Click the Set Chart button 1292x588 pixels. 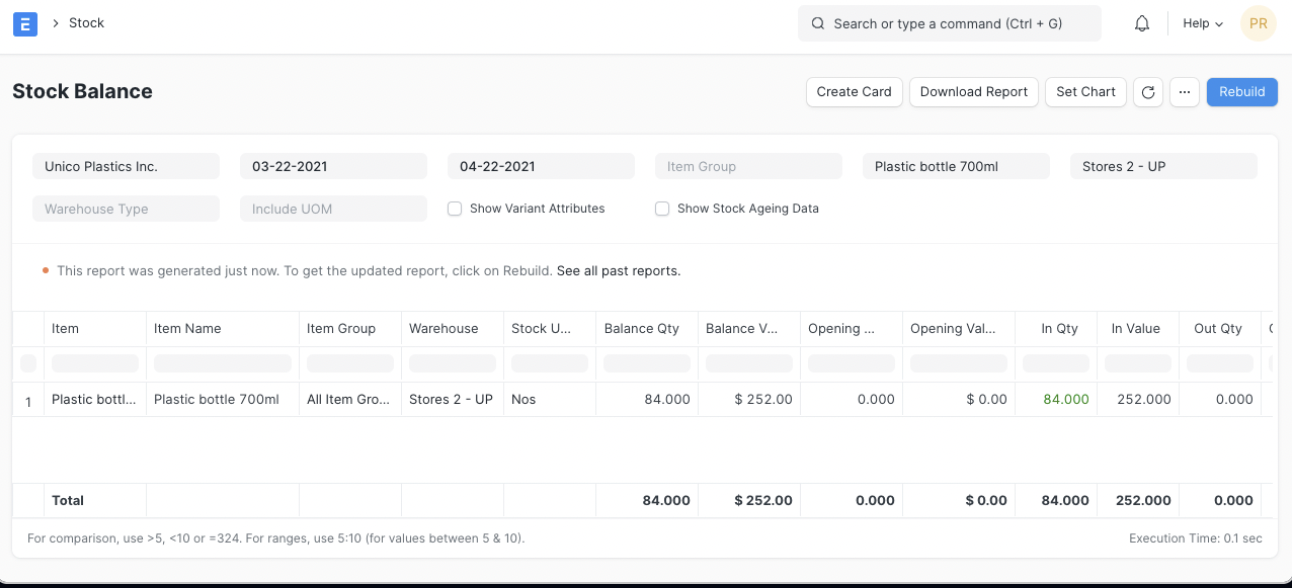[1085, 92]
